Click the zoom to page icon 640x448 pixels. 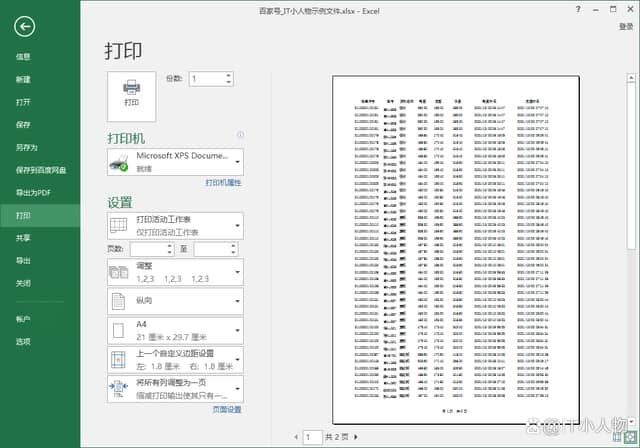click(630, 436)
